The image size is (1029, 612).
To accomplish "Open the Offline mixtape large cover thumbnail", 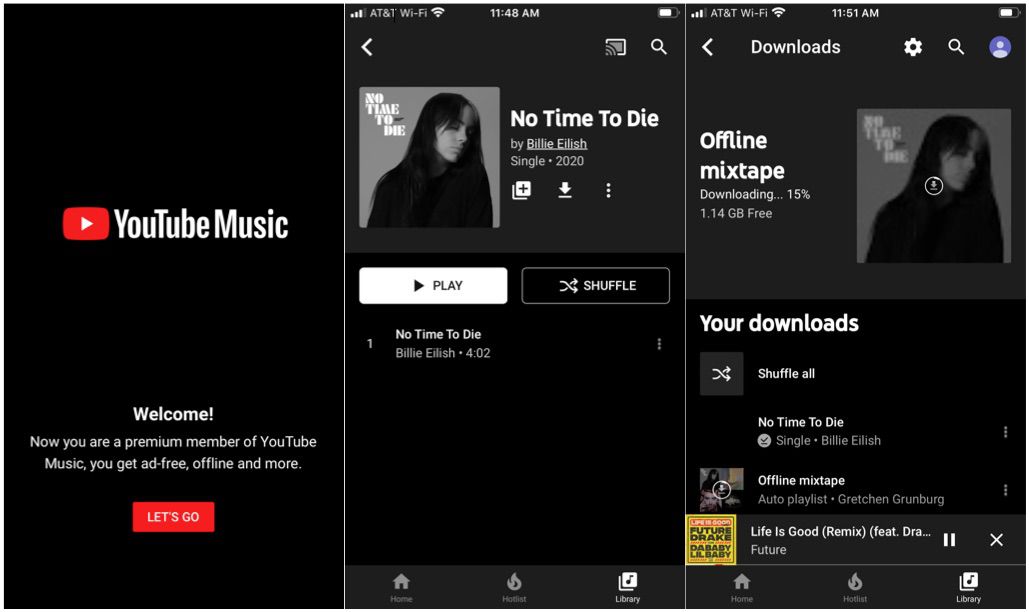I will coord(933,186).
